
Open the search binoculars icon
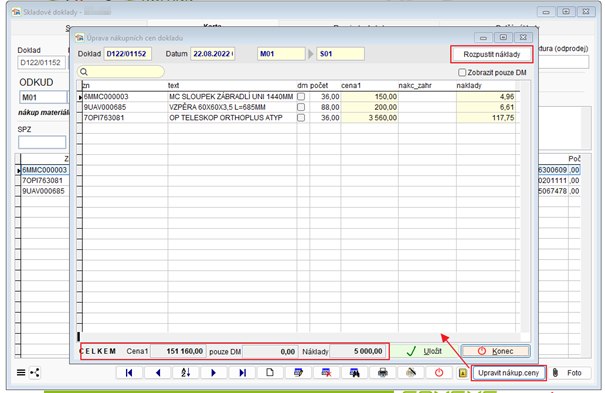coord(355,373)
